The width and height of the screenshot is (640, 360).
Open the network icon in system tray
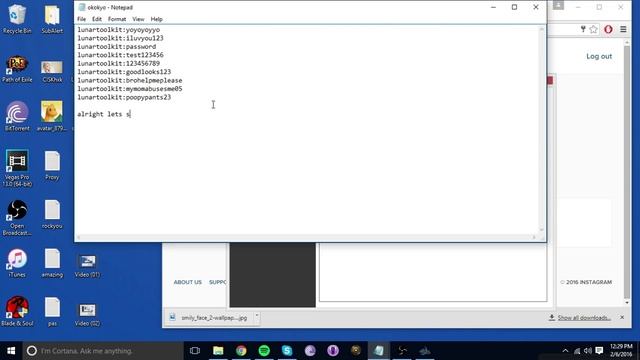pyautogui.click(x=577, y=351)
